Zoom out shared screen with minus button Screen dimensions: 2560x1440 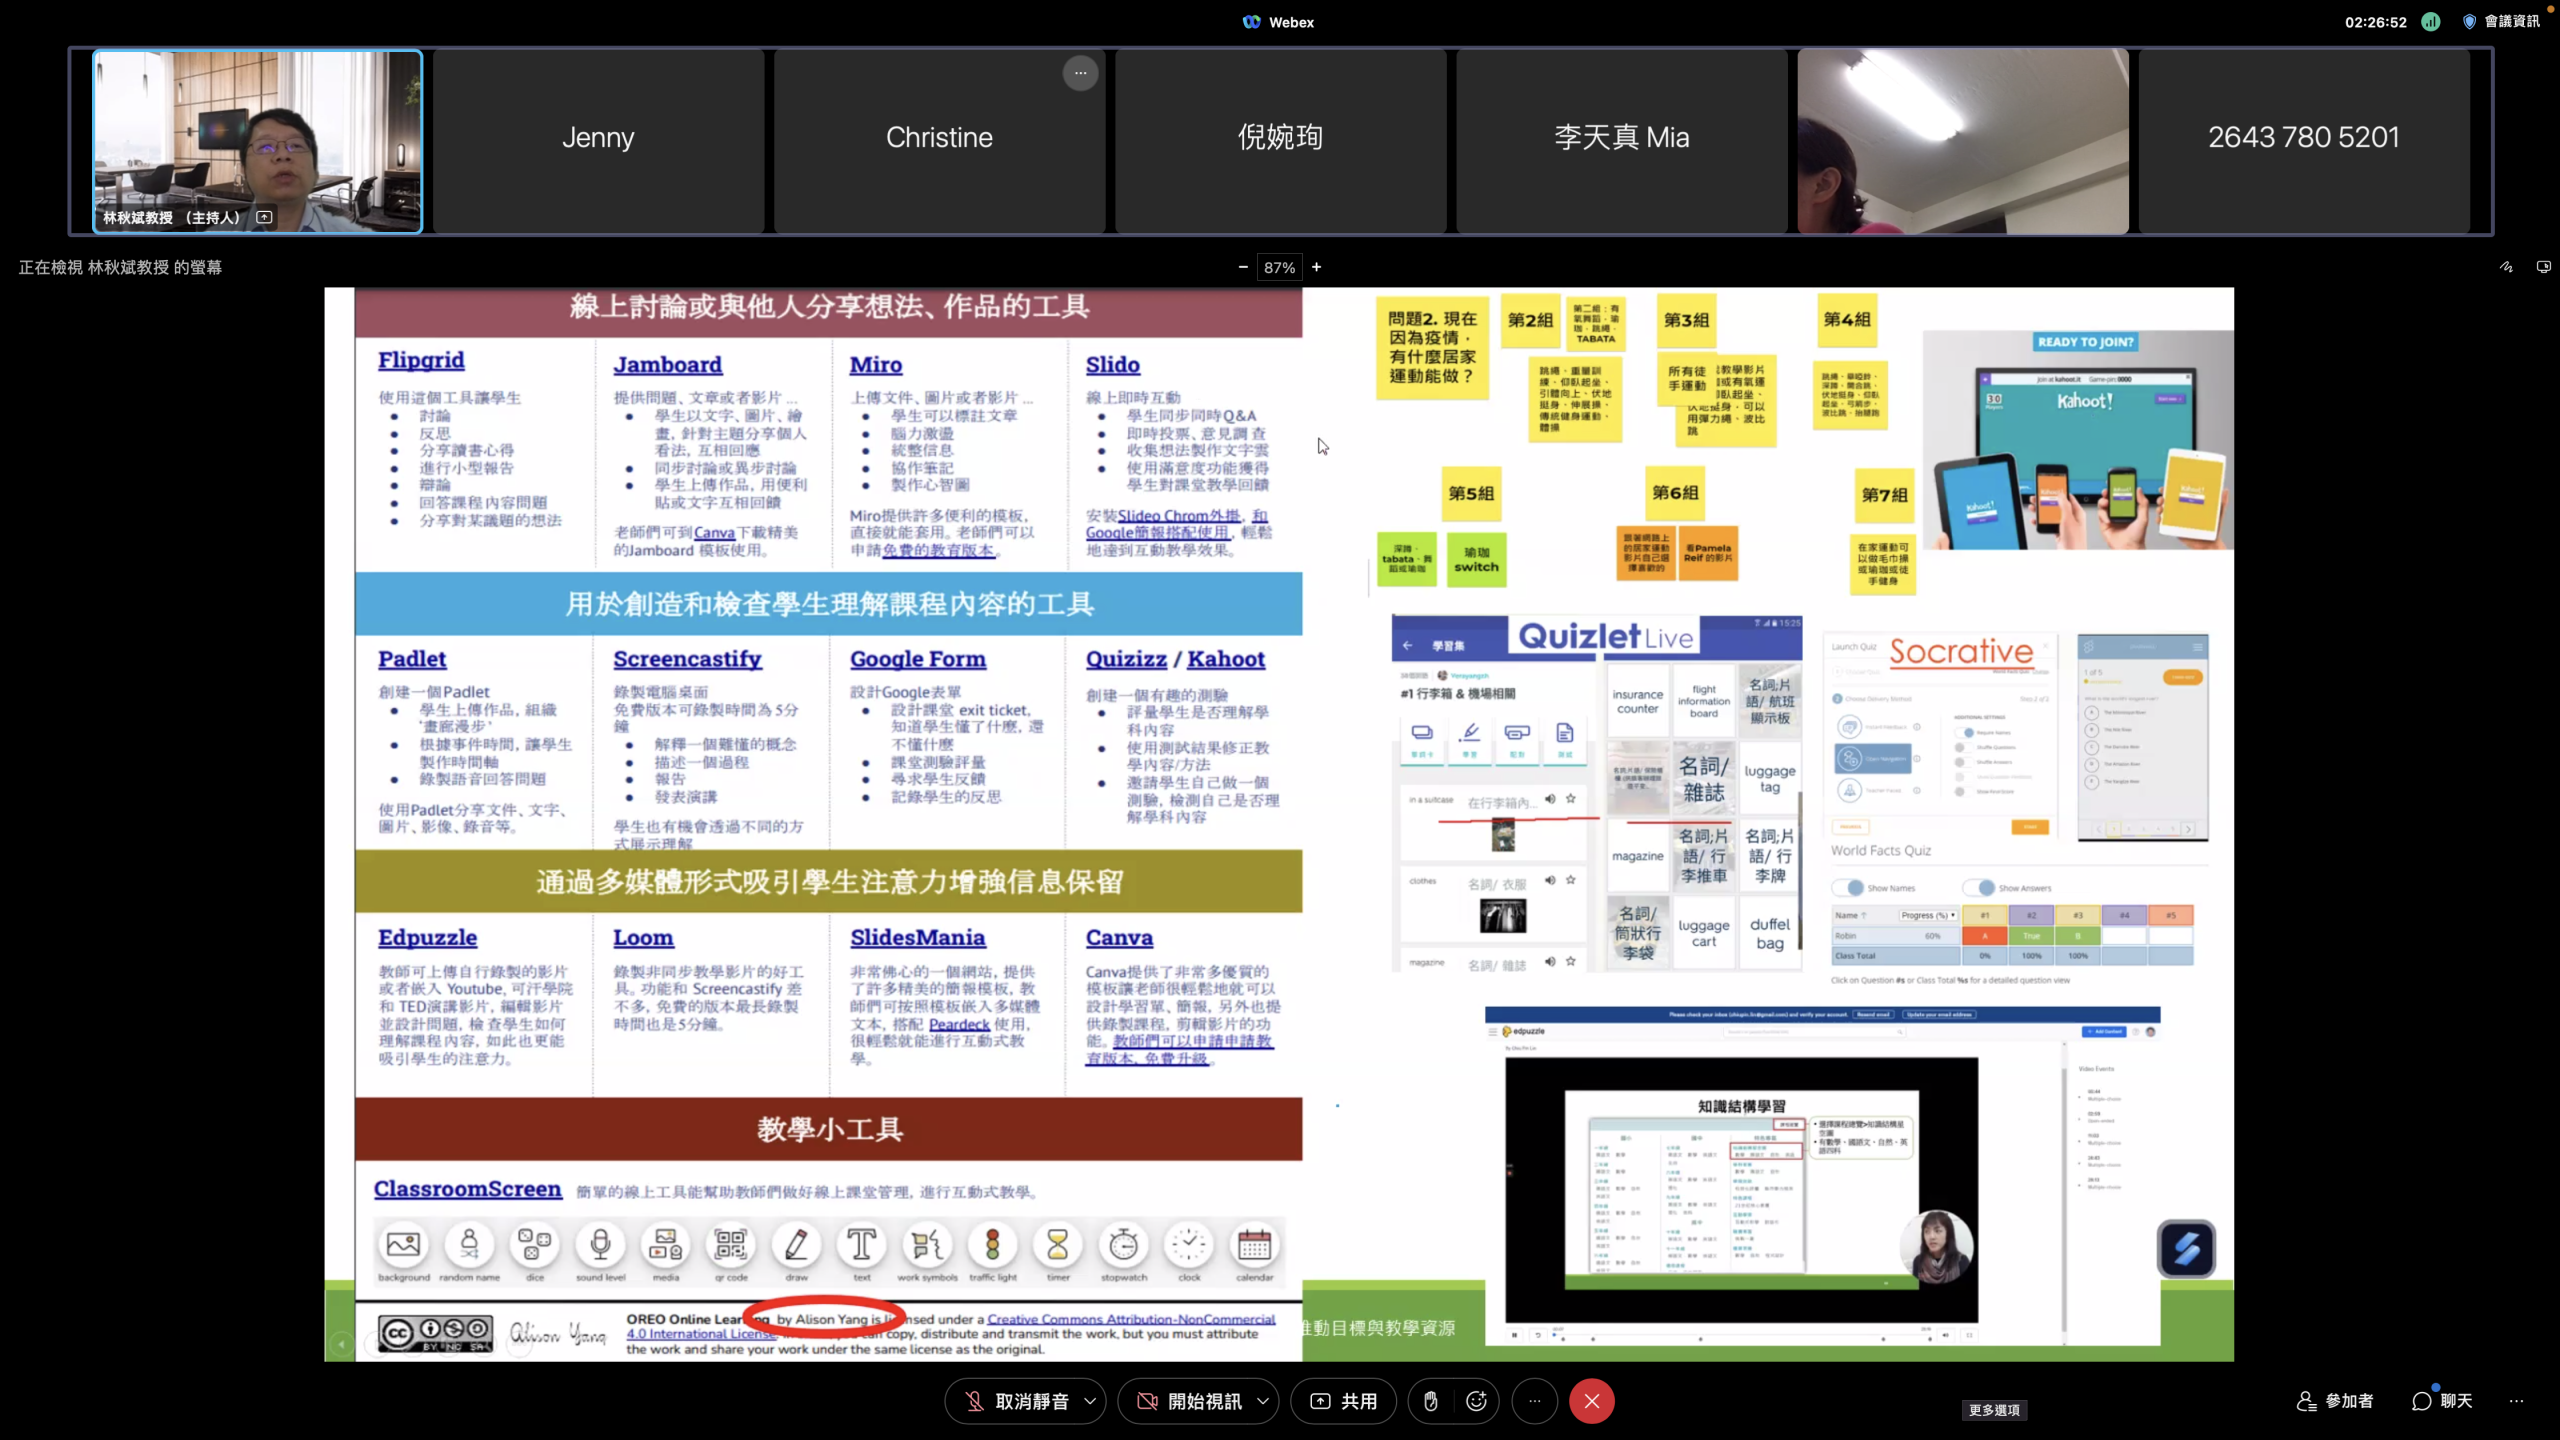pos(1243,267)
